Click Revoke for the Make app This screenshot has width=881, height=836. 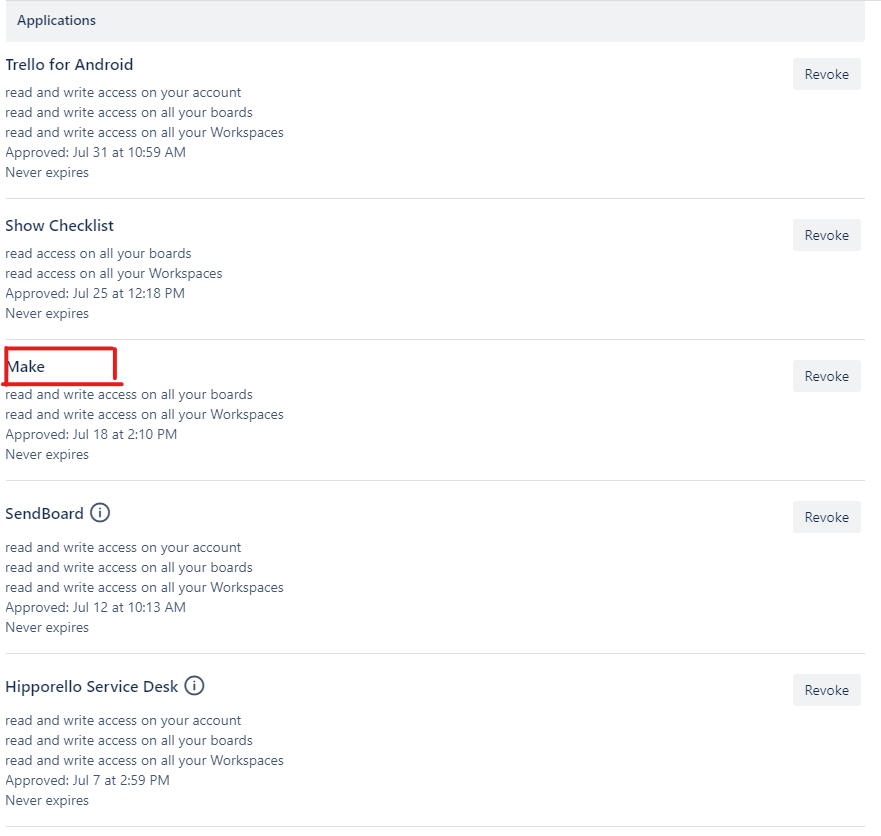[x=826, y=376]
